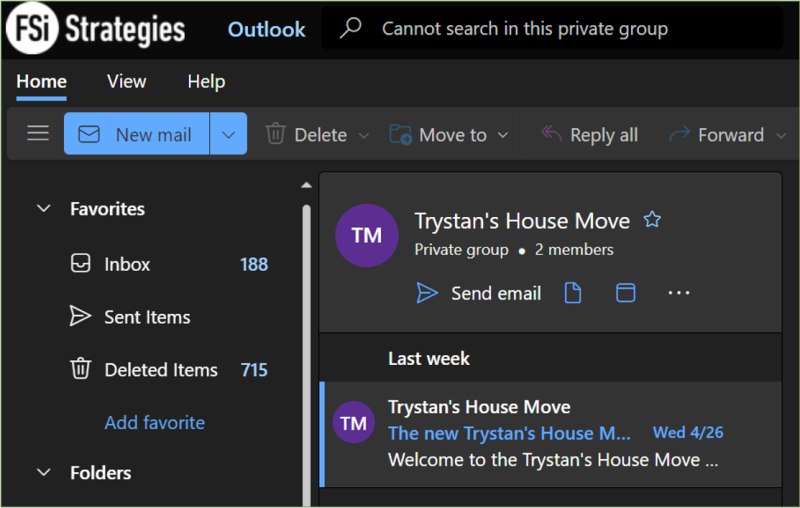Switch to the Home tab

click(x=41, y=82)
